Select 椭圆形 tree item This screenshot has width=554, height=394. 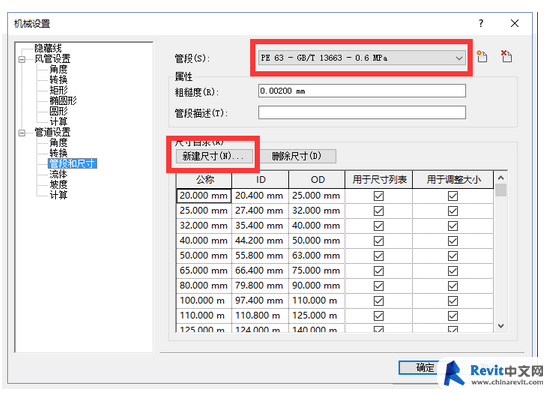click(x=63, y=101)
